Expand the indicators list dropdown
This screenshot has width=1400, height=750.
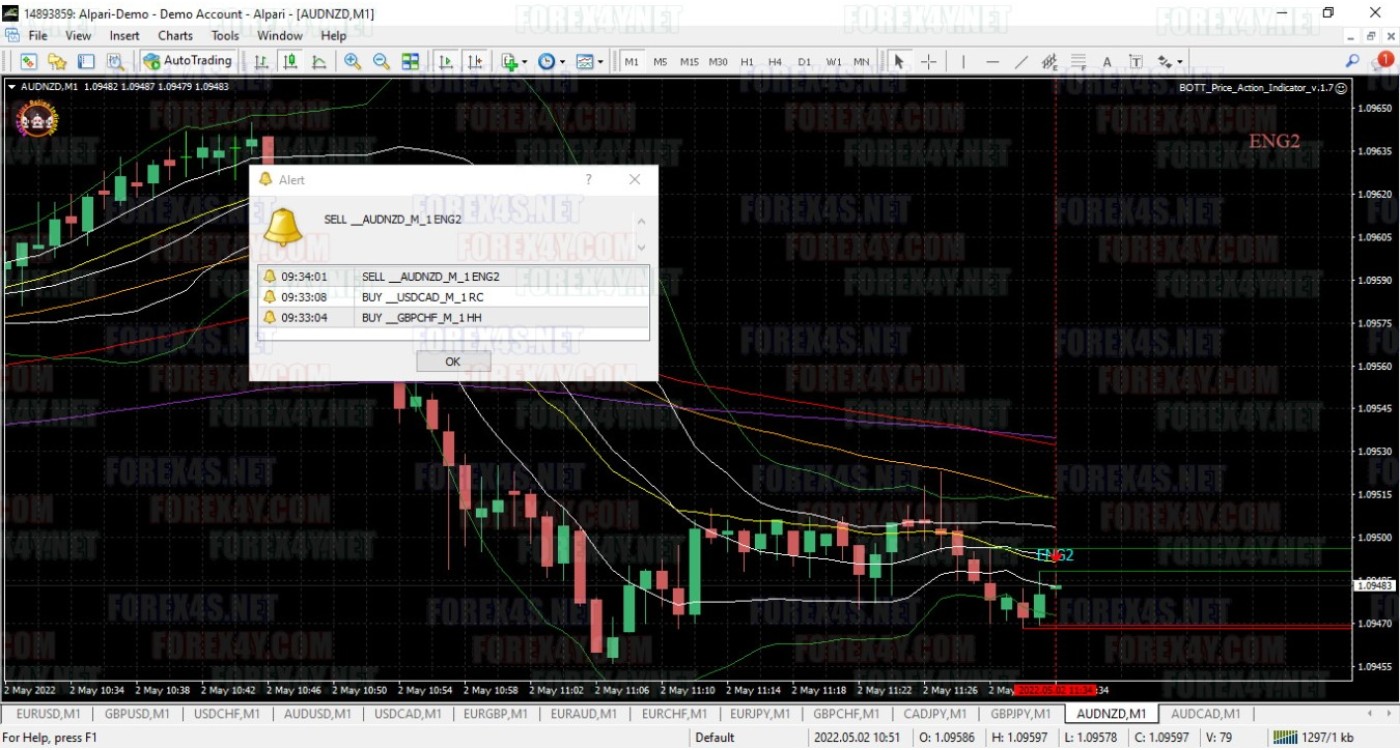click(x=513, y=62)
